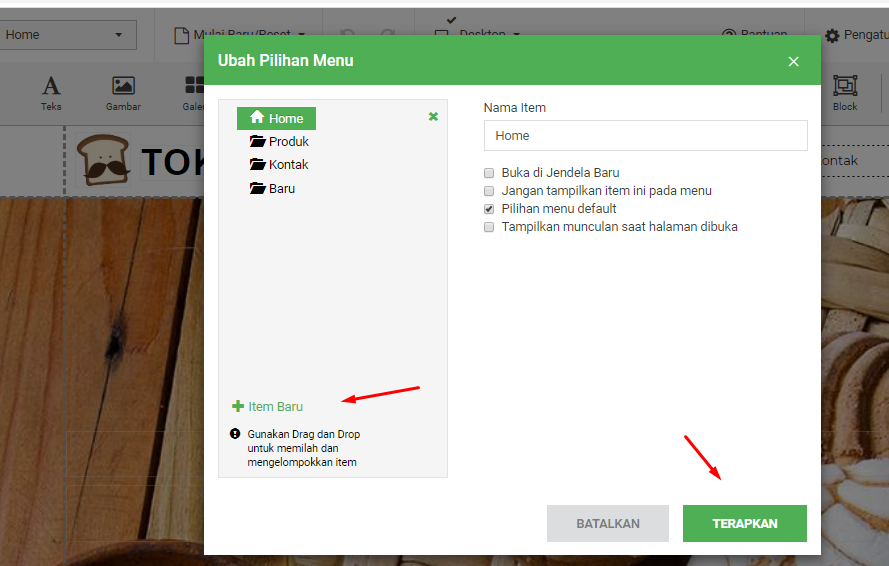
Task: Select the Block tool
Action: pyautogui.click(x=845, y=93)
